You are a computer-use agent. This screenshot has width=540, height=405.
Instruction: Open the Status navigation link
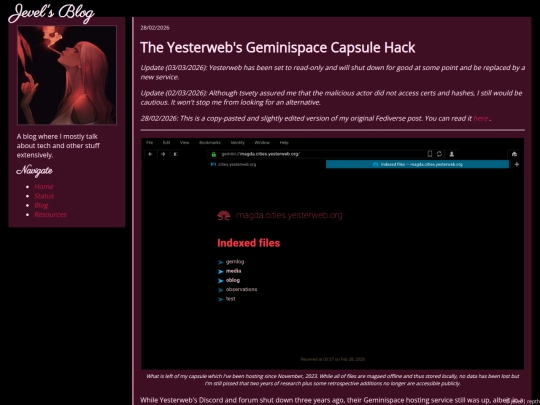[x=44, y=196]
